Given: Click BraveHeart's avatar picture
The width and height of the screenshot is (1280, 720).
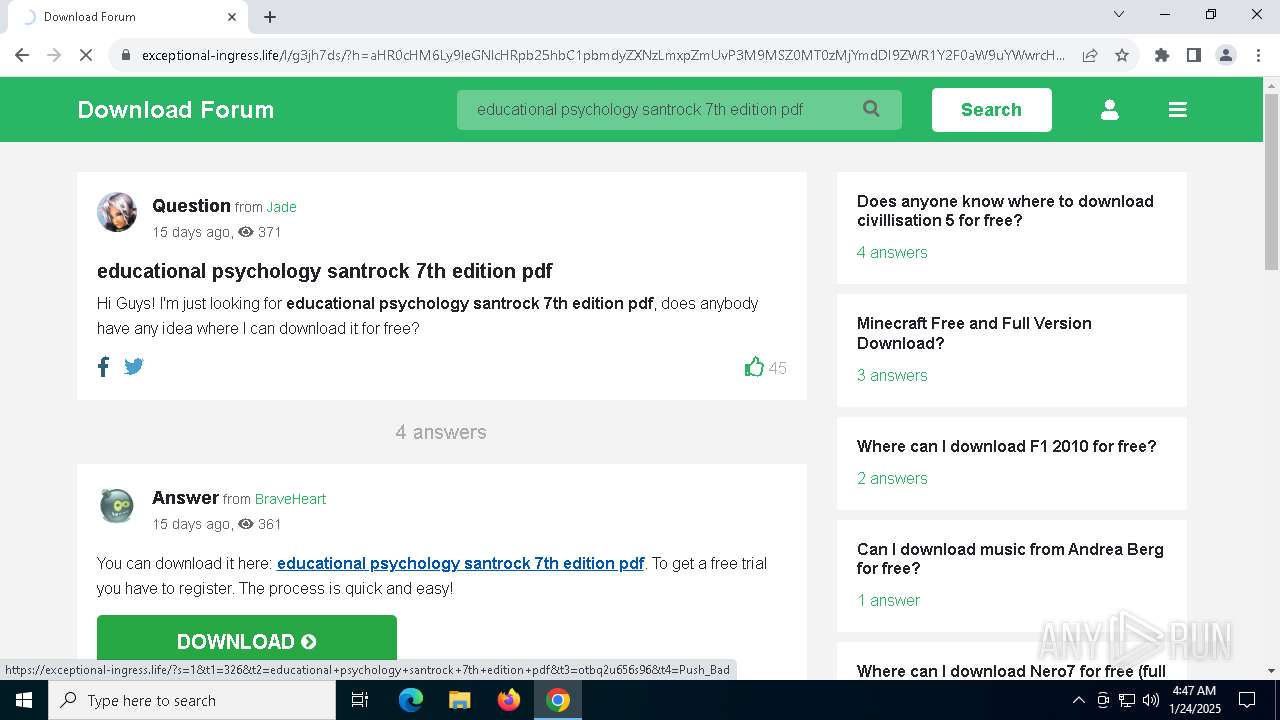Looking at the screenshot, I should [117, 505].
